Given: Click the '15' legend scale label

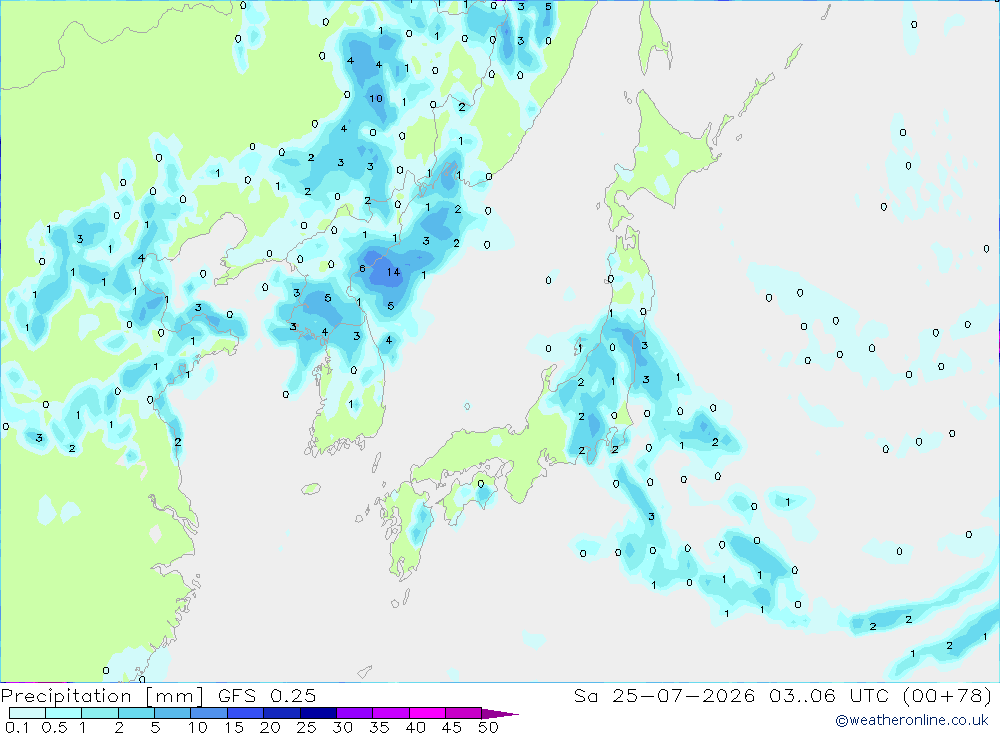Looking at the screenshot, I should pos(234,727).
